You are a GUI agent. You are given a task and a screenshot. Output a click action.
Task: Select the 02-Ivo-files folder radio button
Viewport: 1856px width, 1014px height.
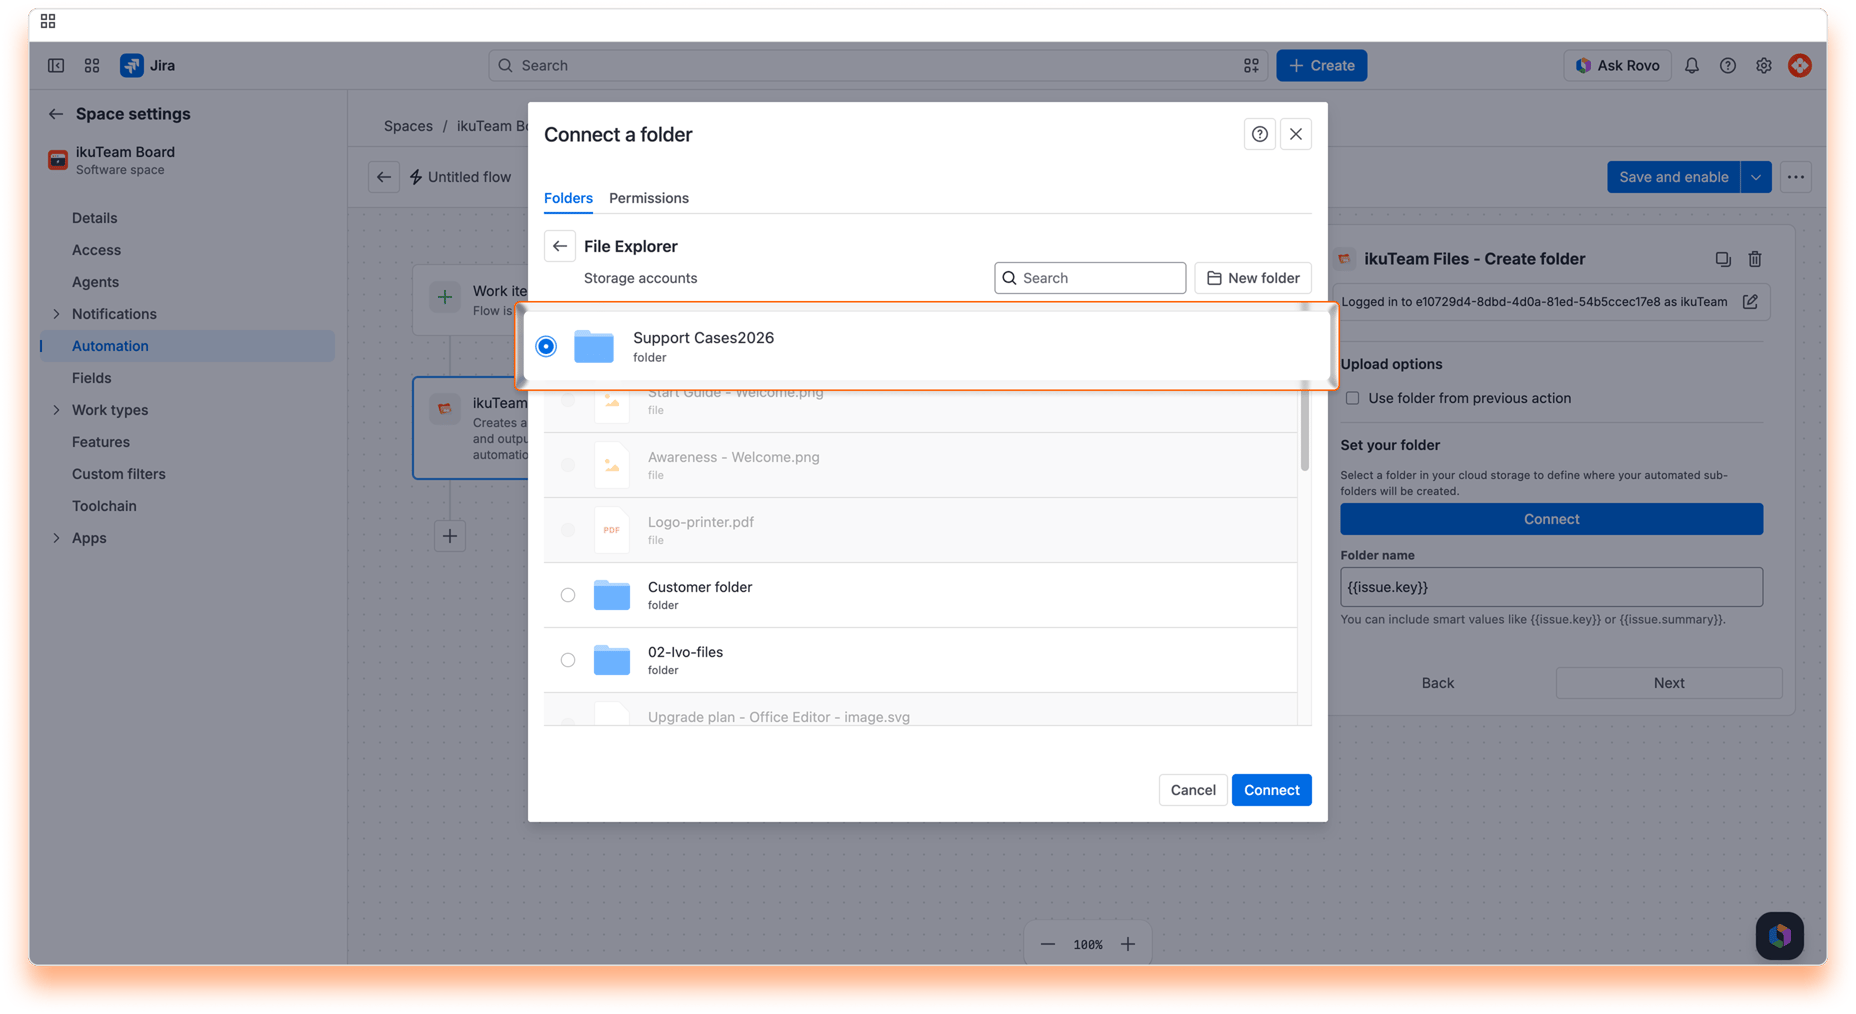(568, 660)
